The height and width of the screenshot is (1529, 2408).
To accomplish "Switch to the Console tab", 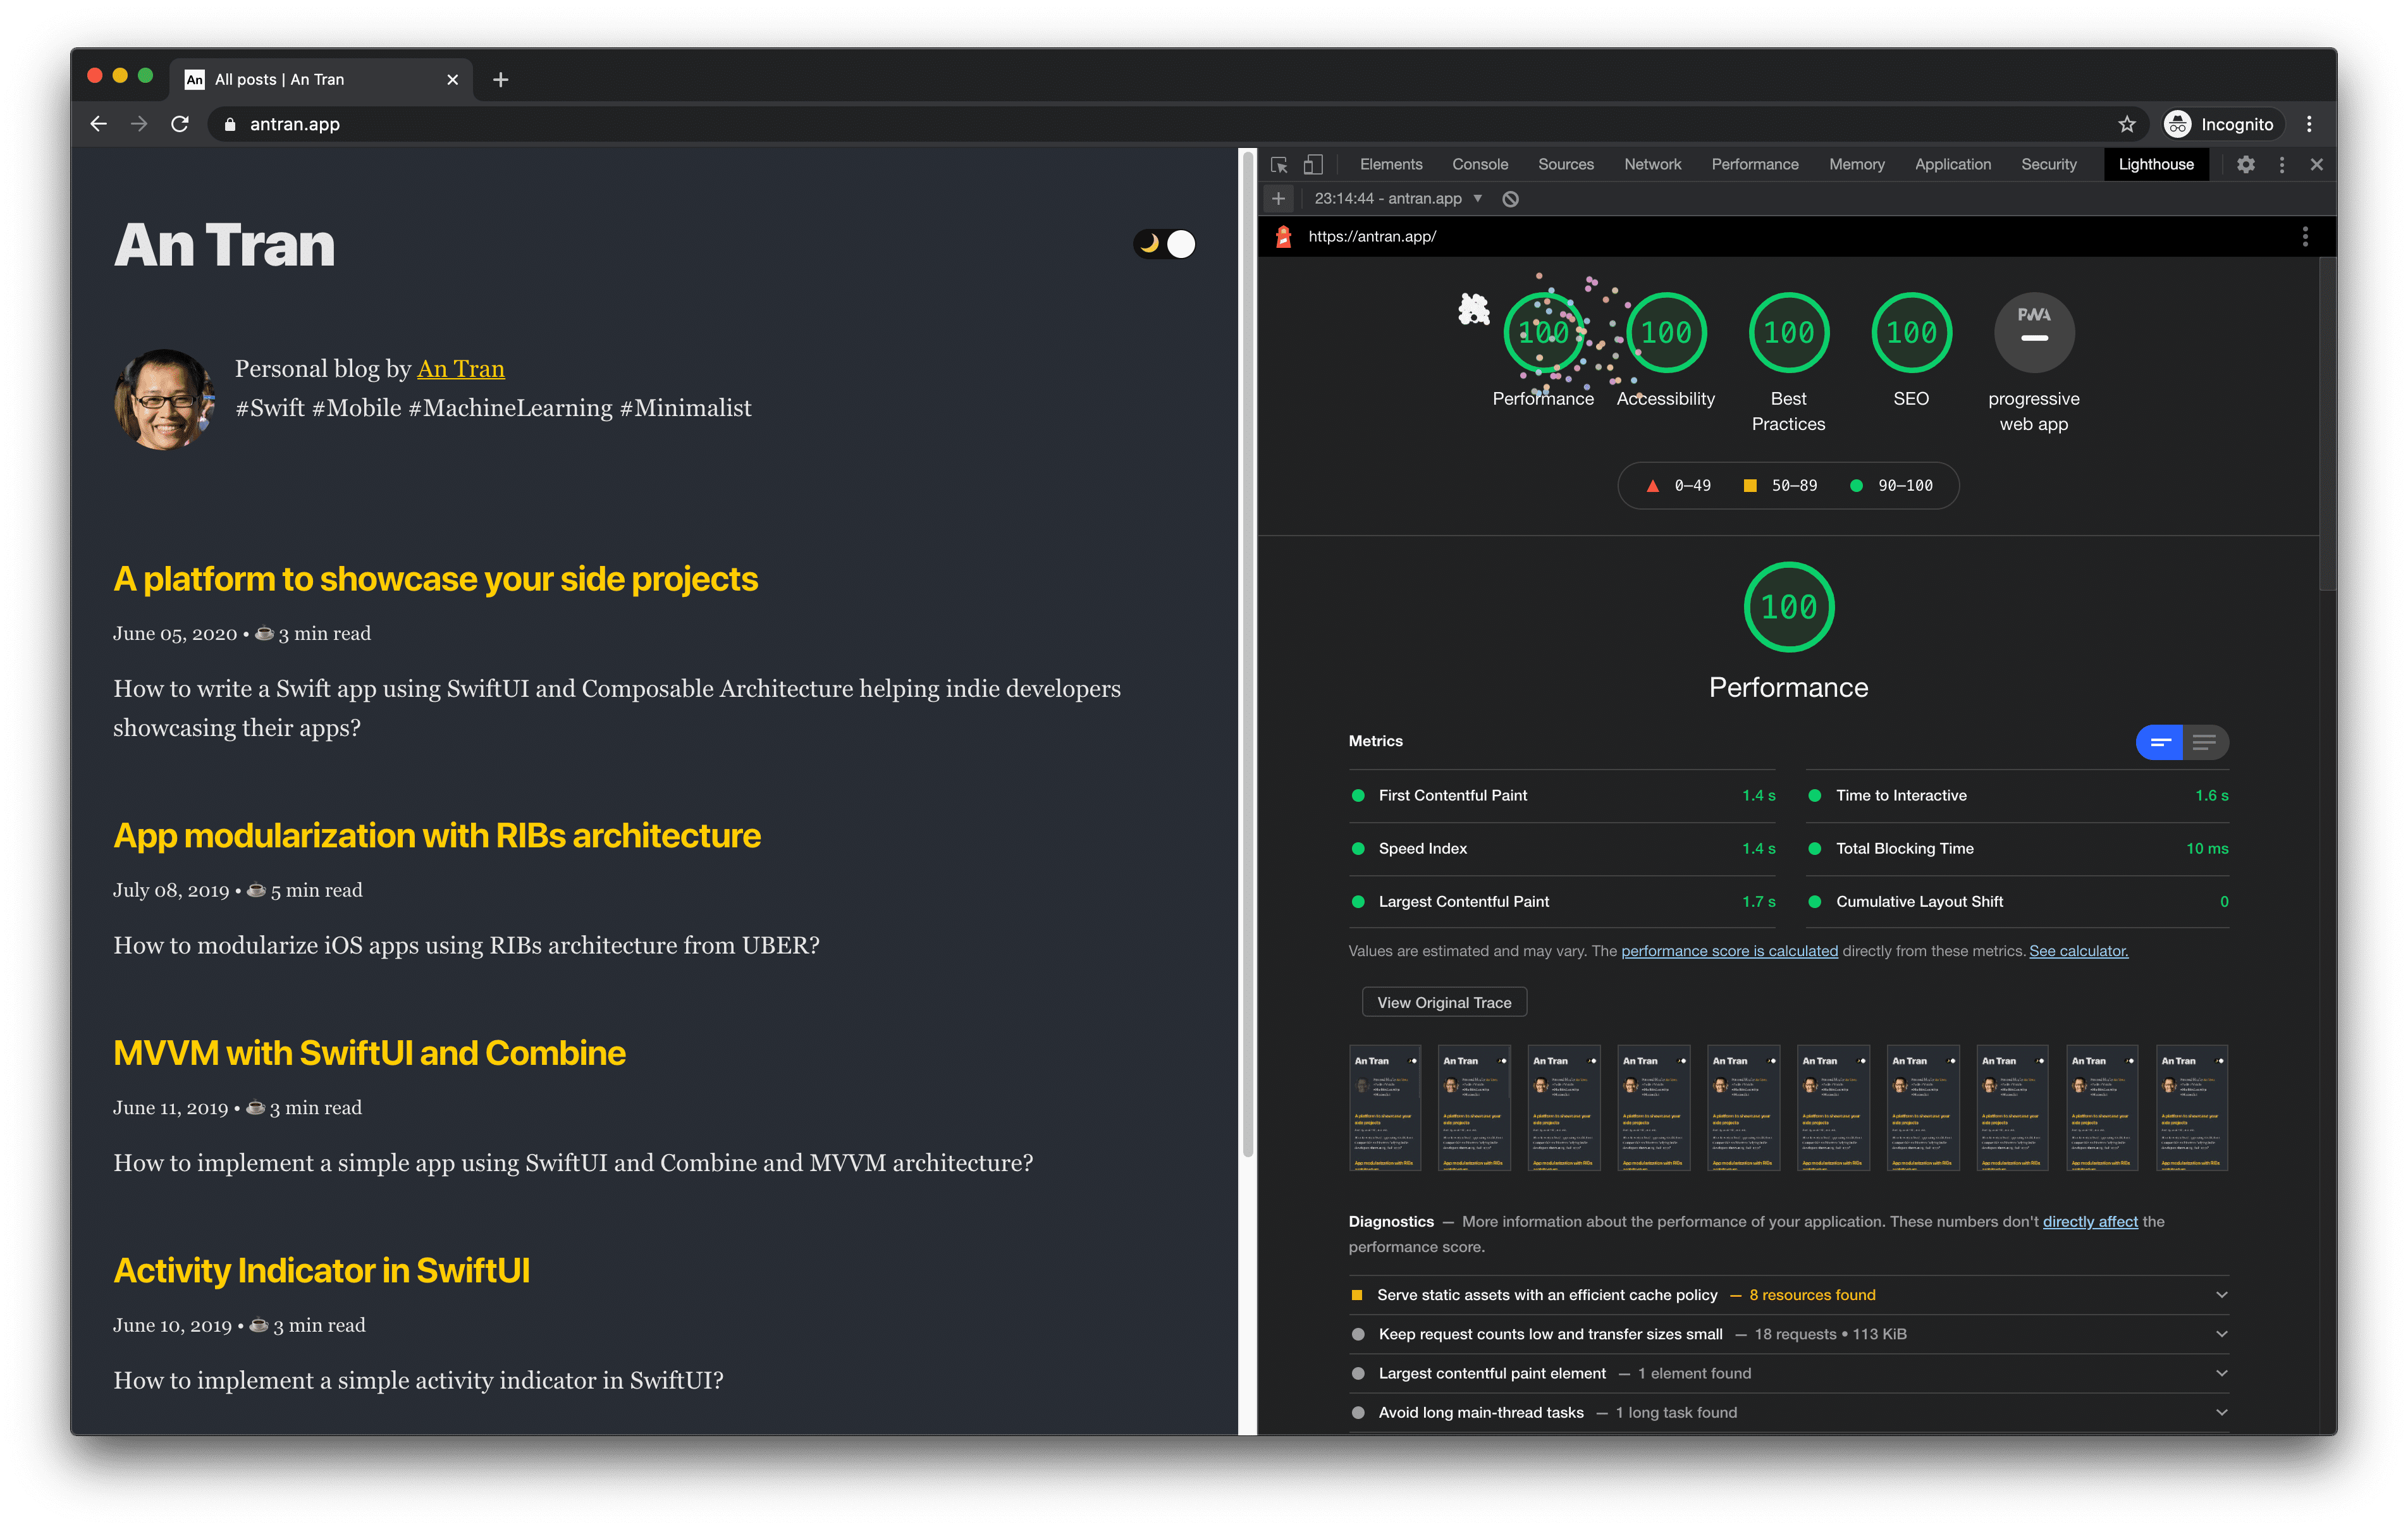I will tap(1480, 164).
